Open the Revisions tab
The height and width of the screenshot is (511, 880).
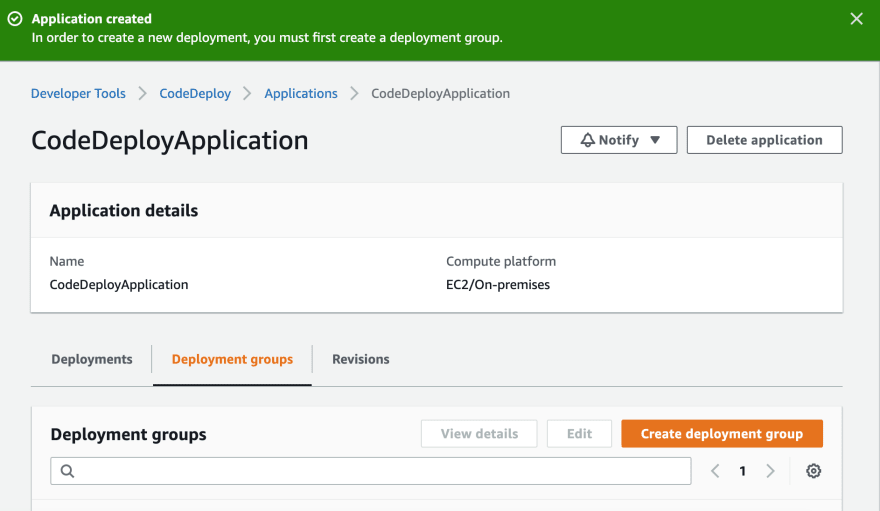coord(360,359)
